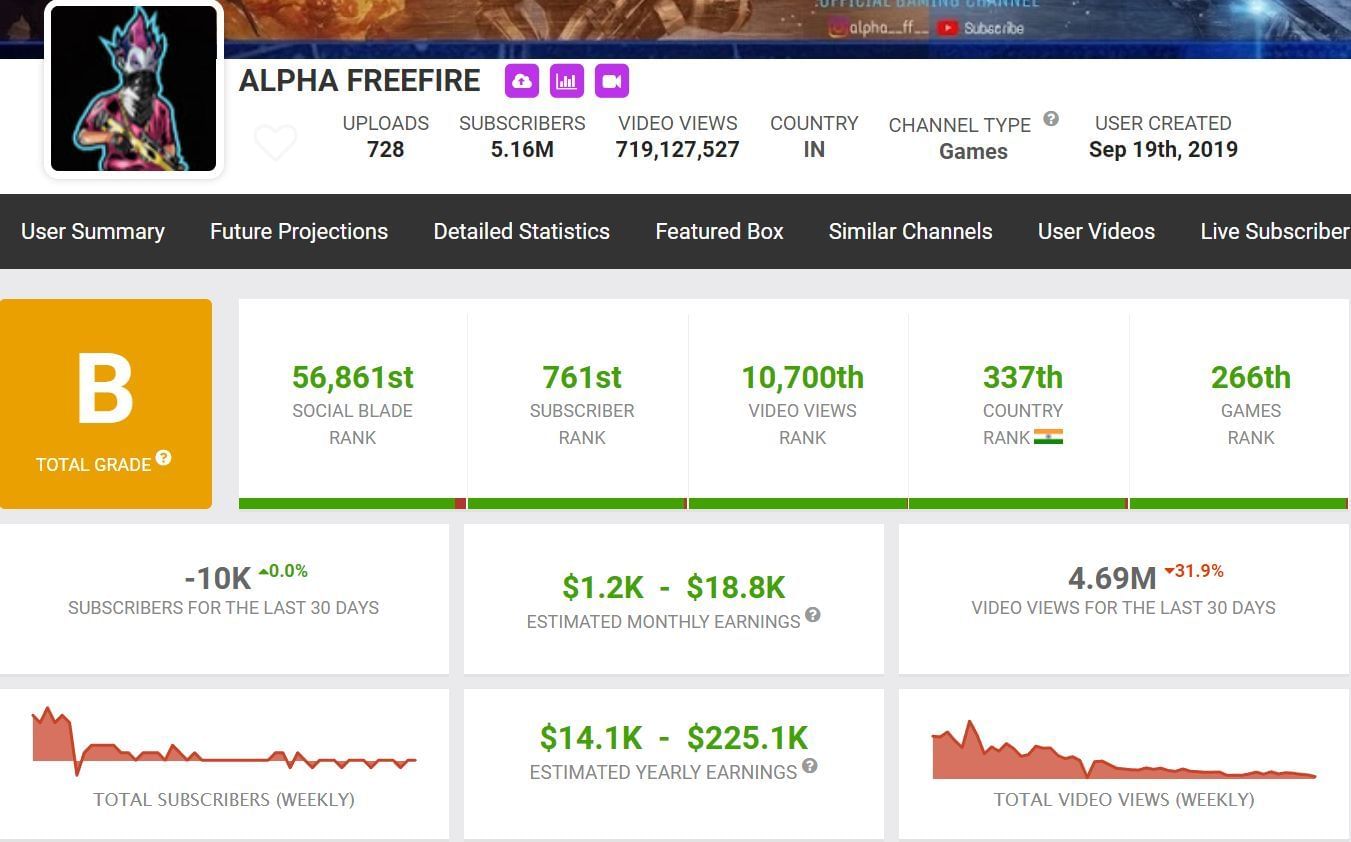
Task: Click the YouTube Subscribe link in banner
Action: 982,28
